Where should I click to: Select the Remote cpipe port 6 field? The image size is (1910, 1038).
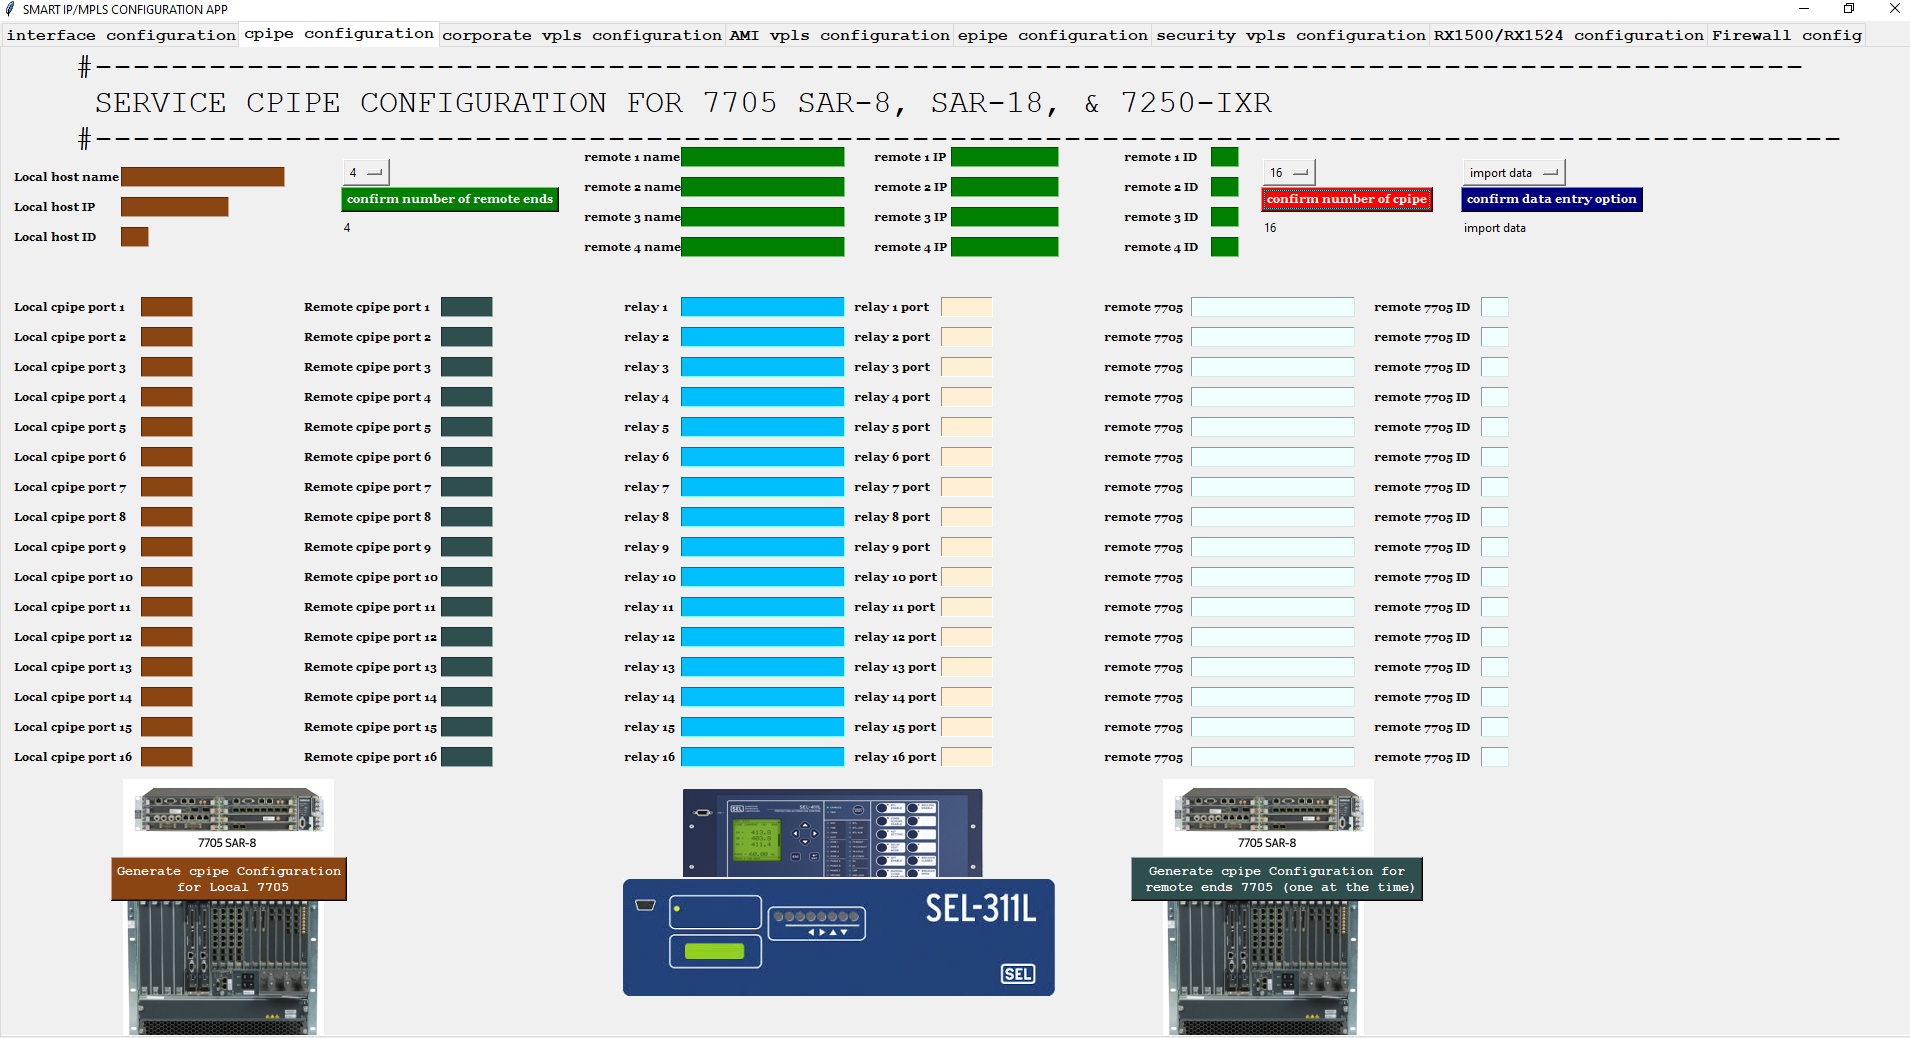coord(467,457)
